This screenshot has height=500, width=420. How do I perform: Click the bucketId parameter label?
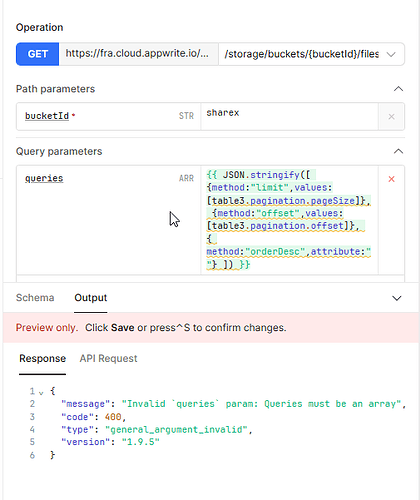tap(47, 116)
